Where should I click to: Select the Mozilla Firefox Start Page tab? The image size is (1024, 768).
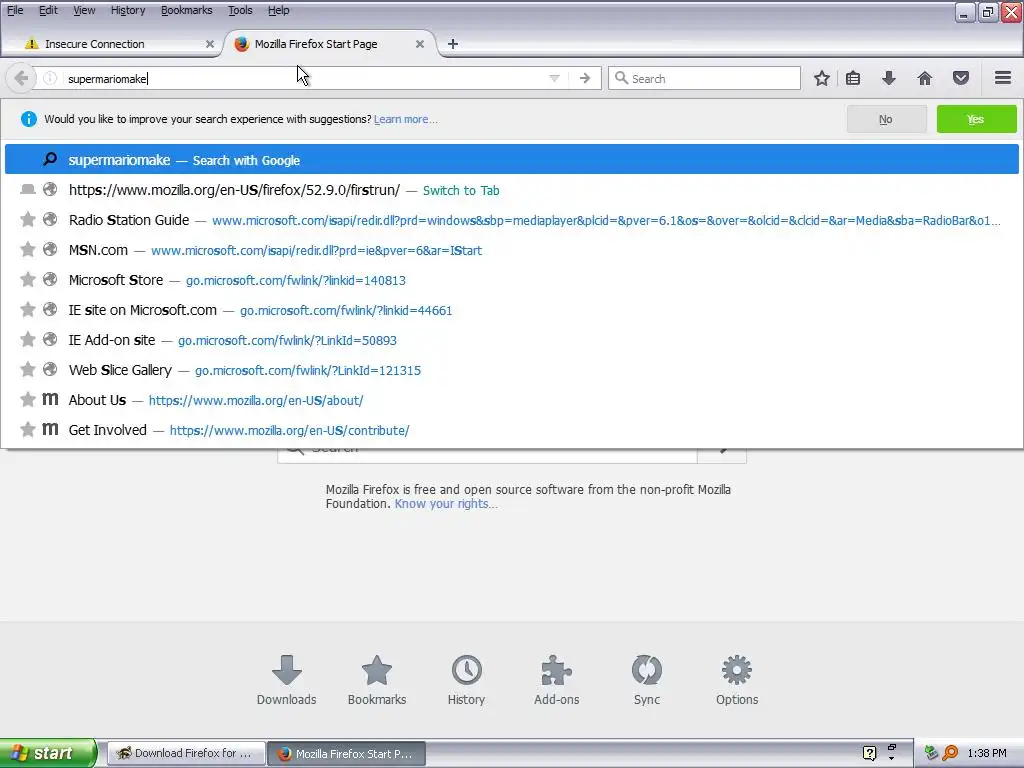coord(330,44)
